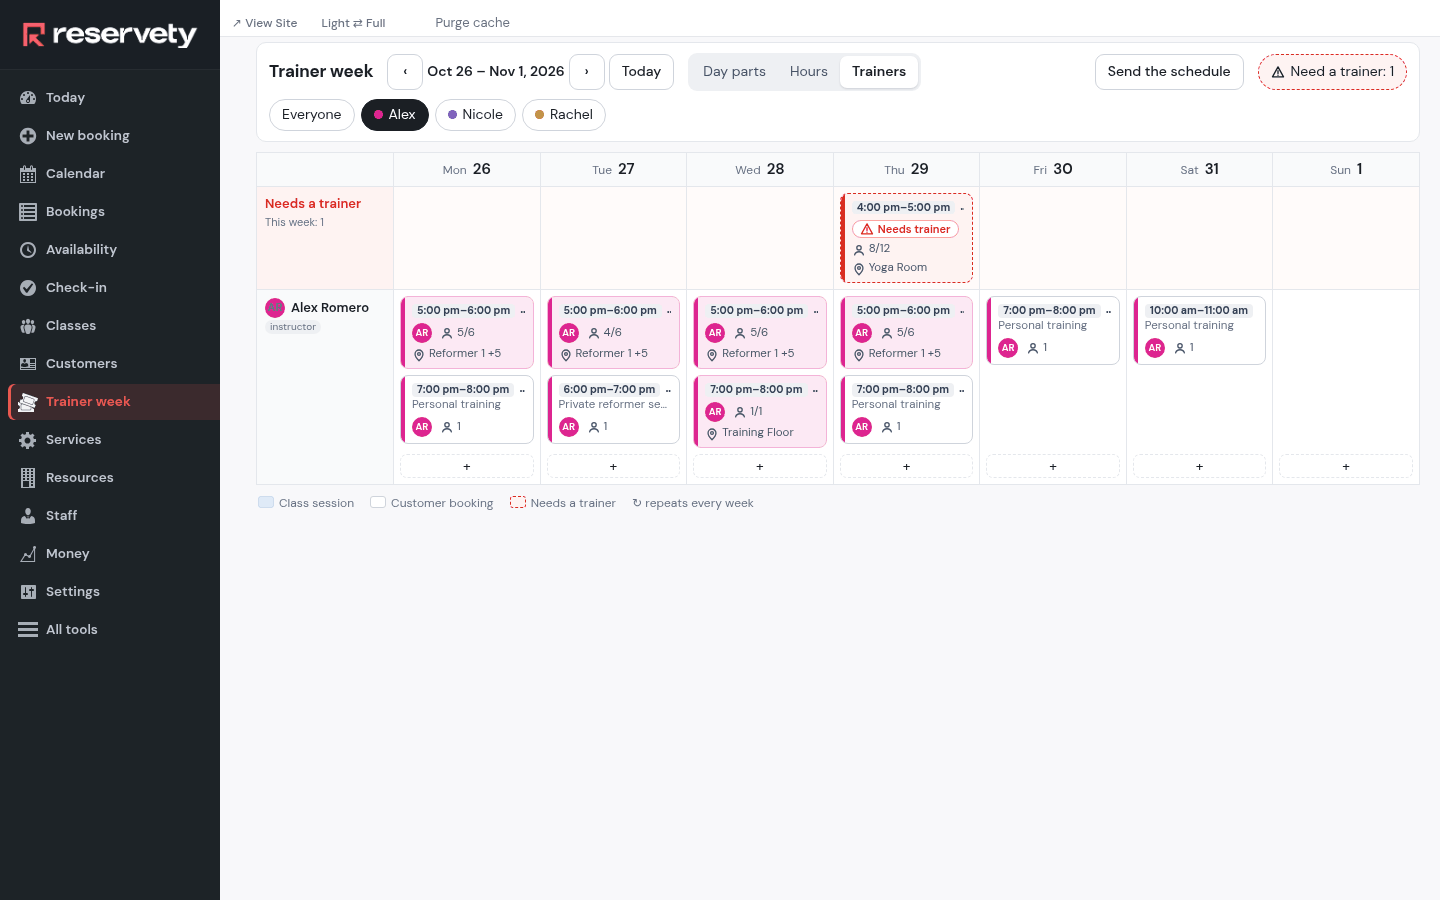Open the View Site link
This screenshot has height=900, width=1440.
(265, 23)
